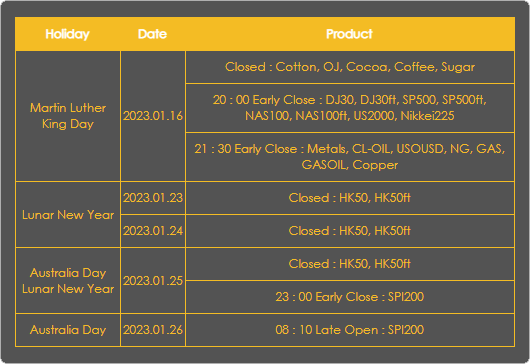Click Closed HK50 row for 2023.01.24
This screenshot has width=530, height=364.
coord(350,231)
